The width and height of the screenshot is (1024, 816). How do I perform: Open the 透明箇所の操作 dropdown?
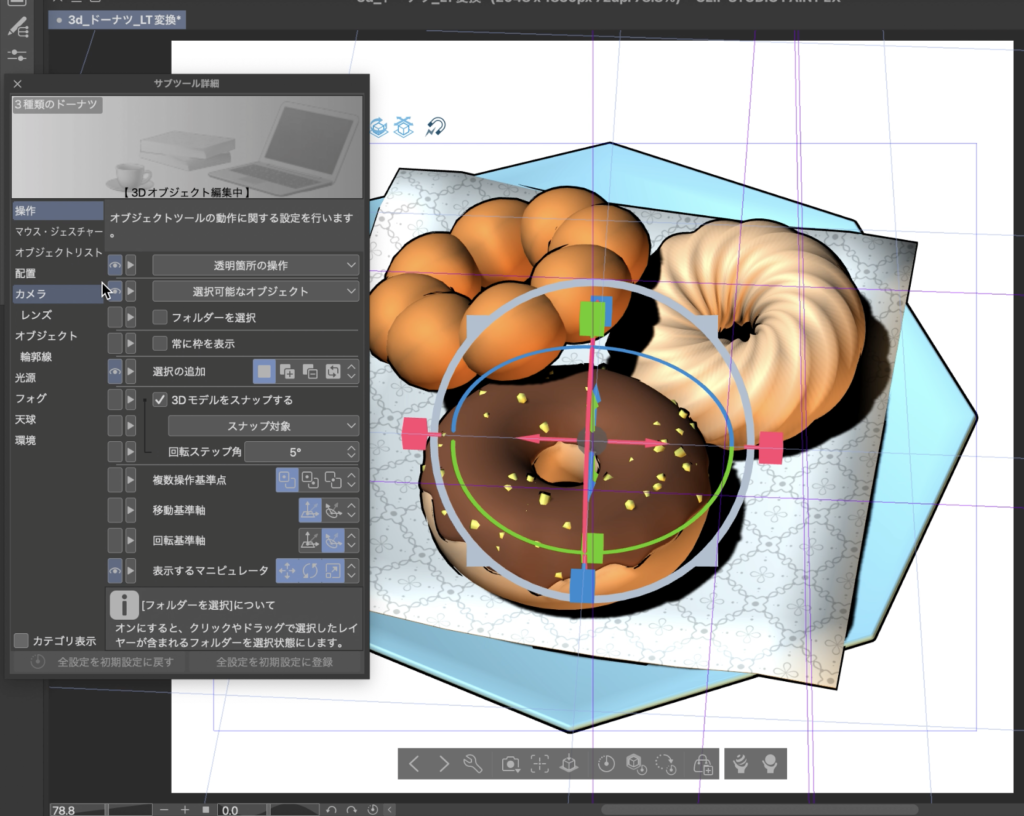pos(255,265)
